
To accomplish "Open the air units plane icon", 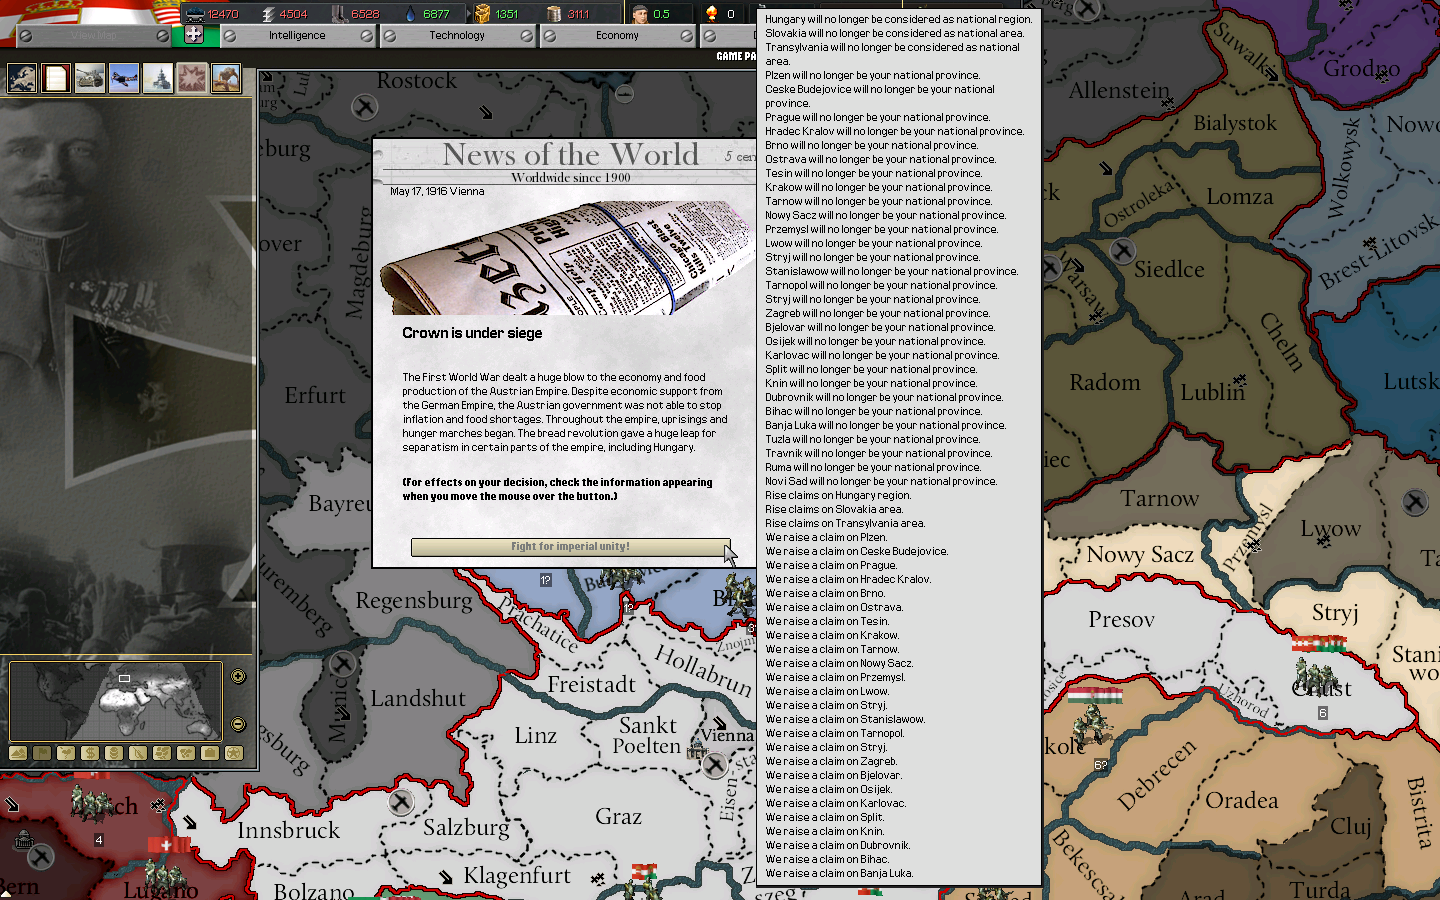I will (124, 78).
